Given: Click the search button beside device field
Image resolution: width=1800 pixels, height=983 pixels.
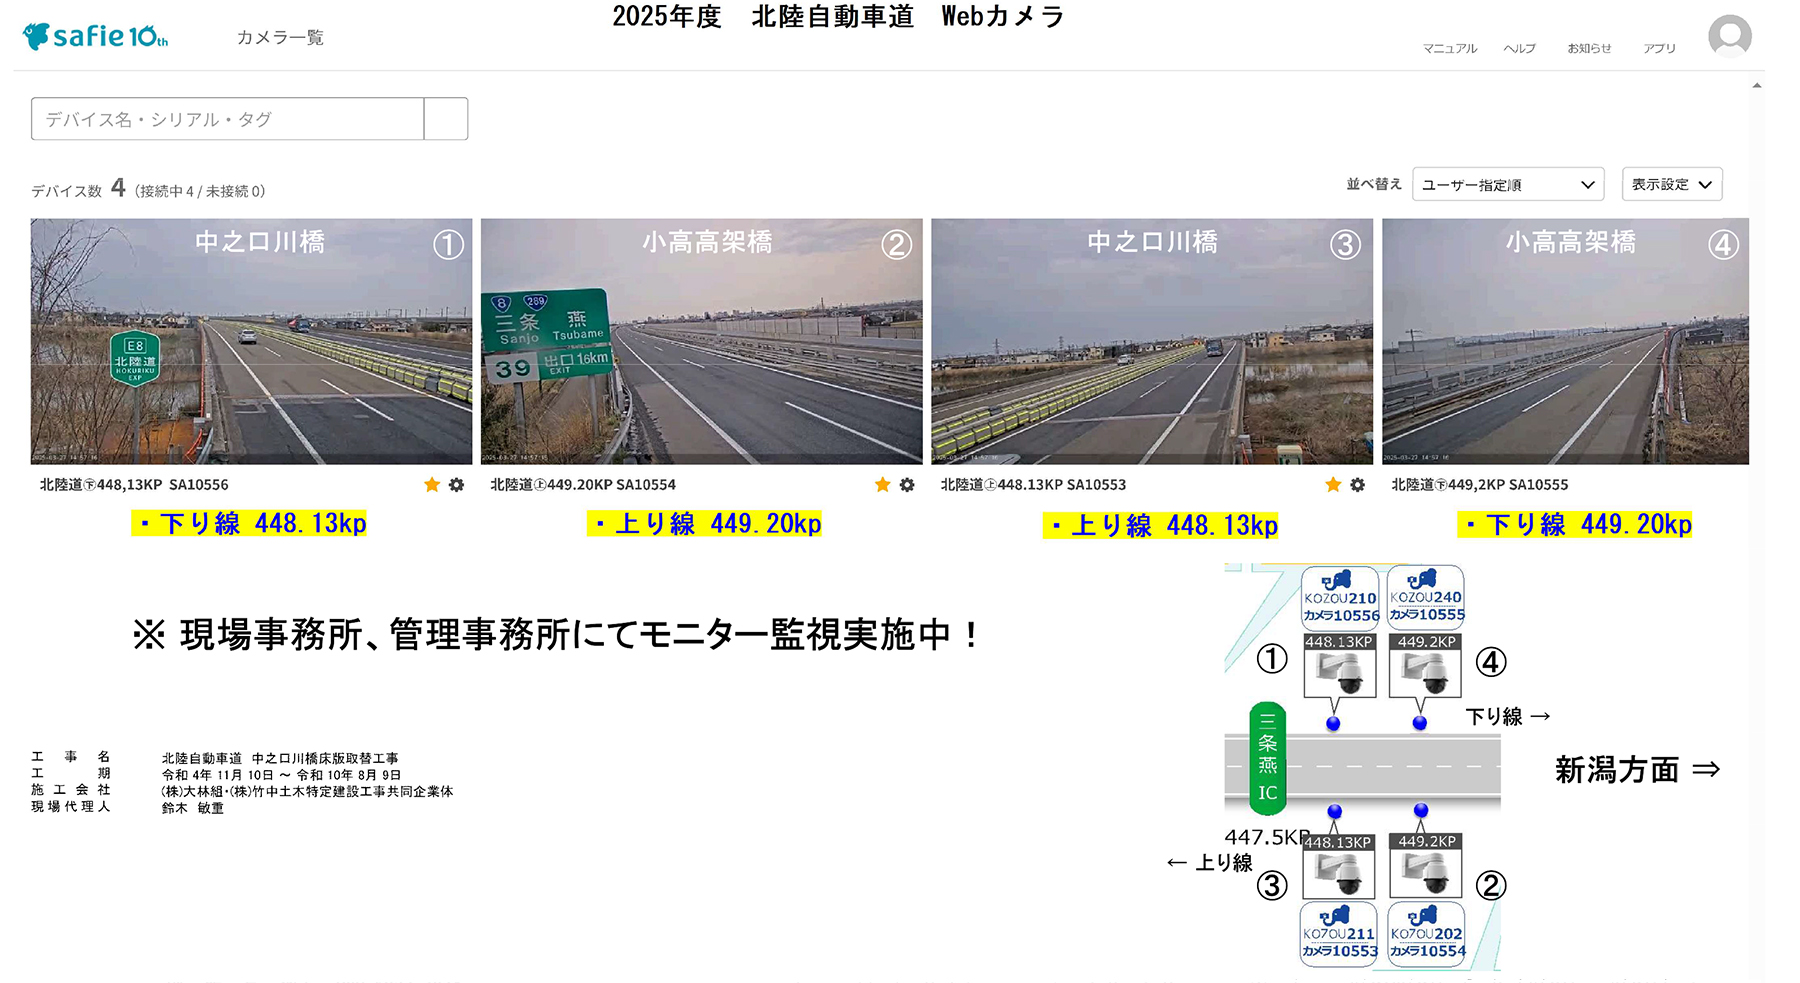Looking at the screenshot, I should [446, 119].
